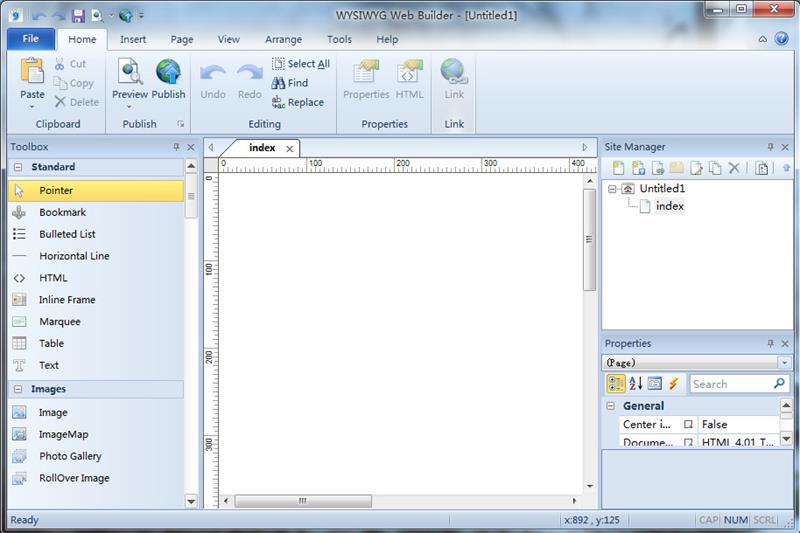
Task: Open the Help ribbon tab
Action: point(387,39)
